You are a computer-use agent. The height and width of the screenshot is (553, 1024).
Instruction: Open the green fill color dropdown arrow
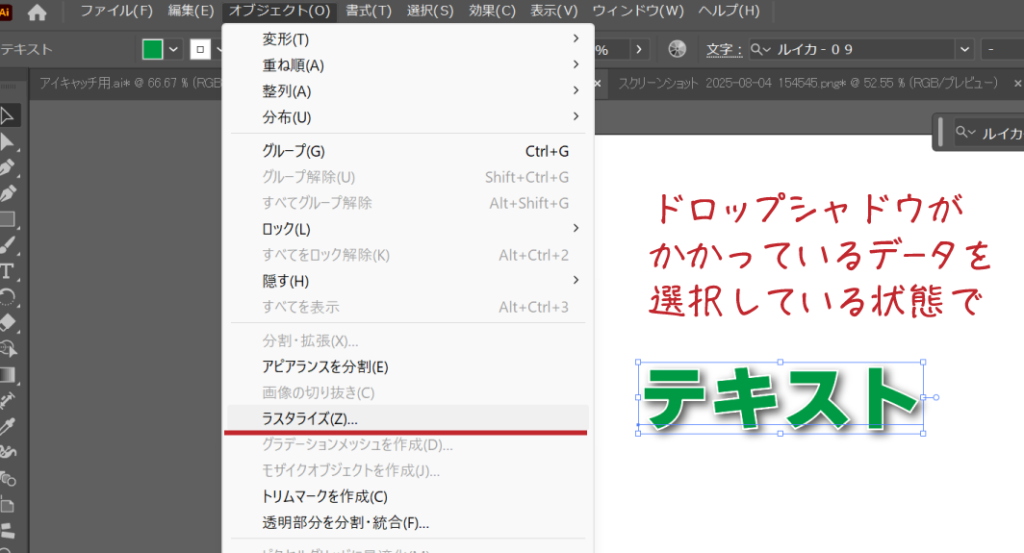coord(174,49)
